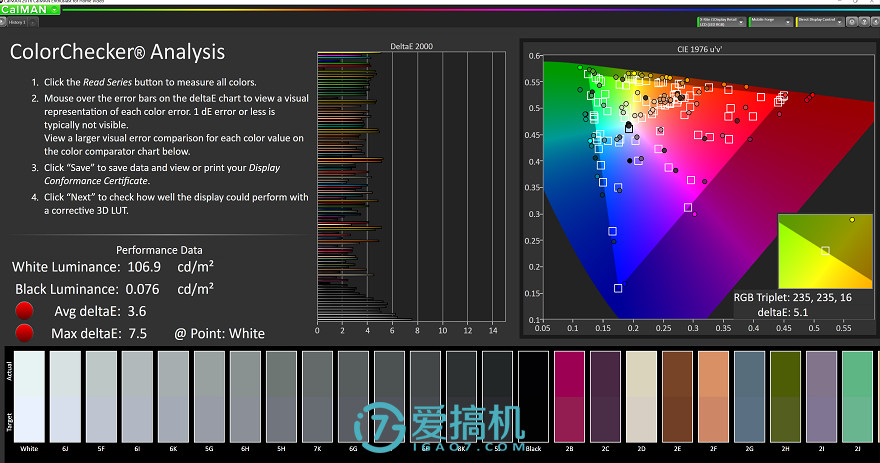Select the 2I mauve purple swatch
The image size is (880, 463).
822,397
